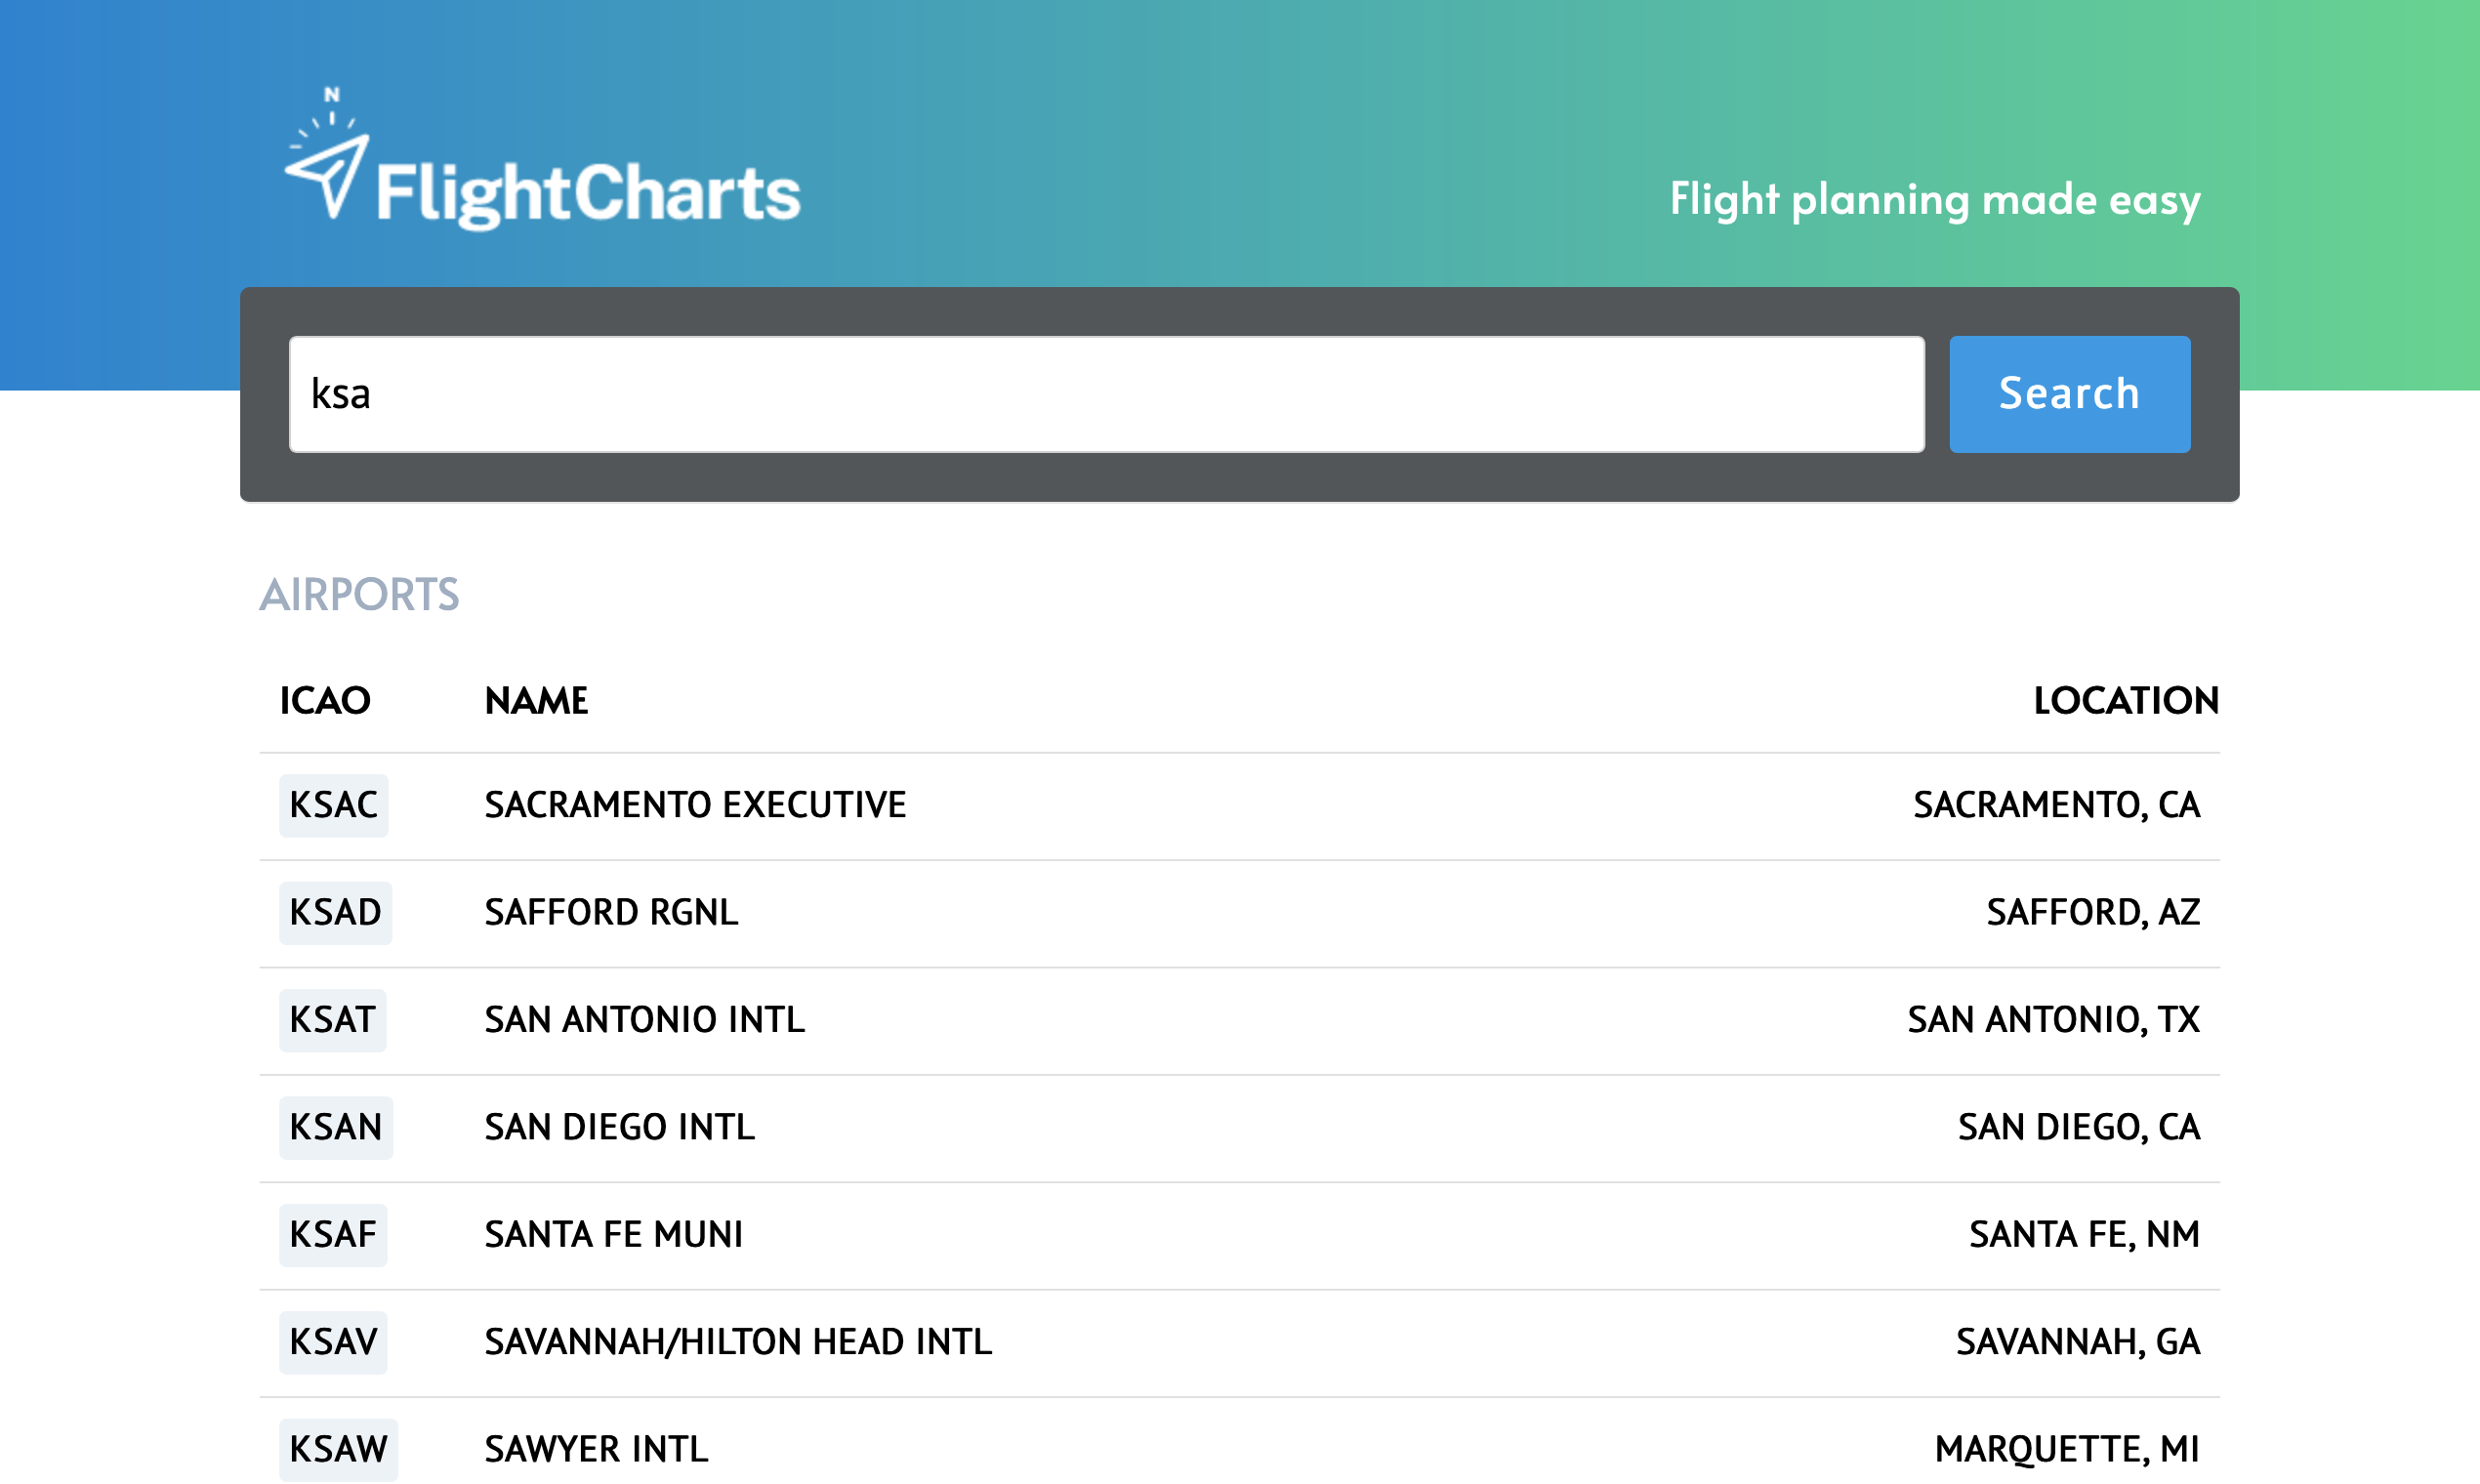Viewport: 2480px width, 1484px height.
Task: Open the SAVANNAH/HILTON HEAD INTL entry
Action: [x=738, y=1343]
